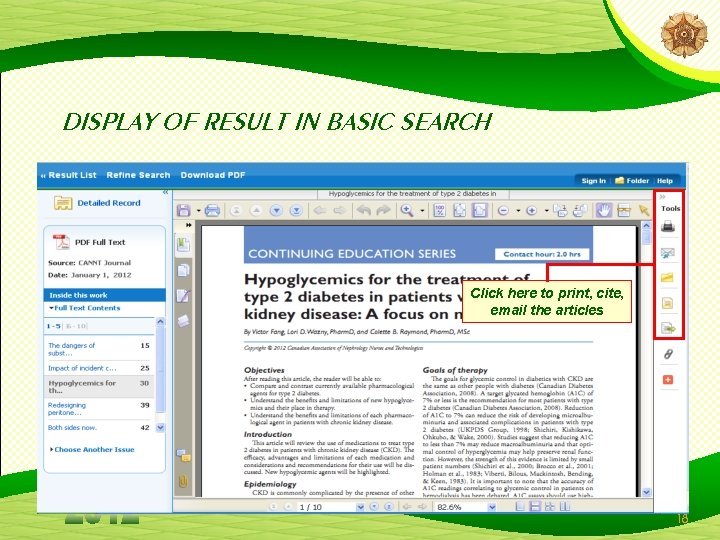720x540 pixels.
Task: Click the Permalink chain icon
Action: point(668,354)
